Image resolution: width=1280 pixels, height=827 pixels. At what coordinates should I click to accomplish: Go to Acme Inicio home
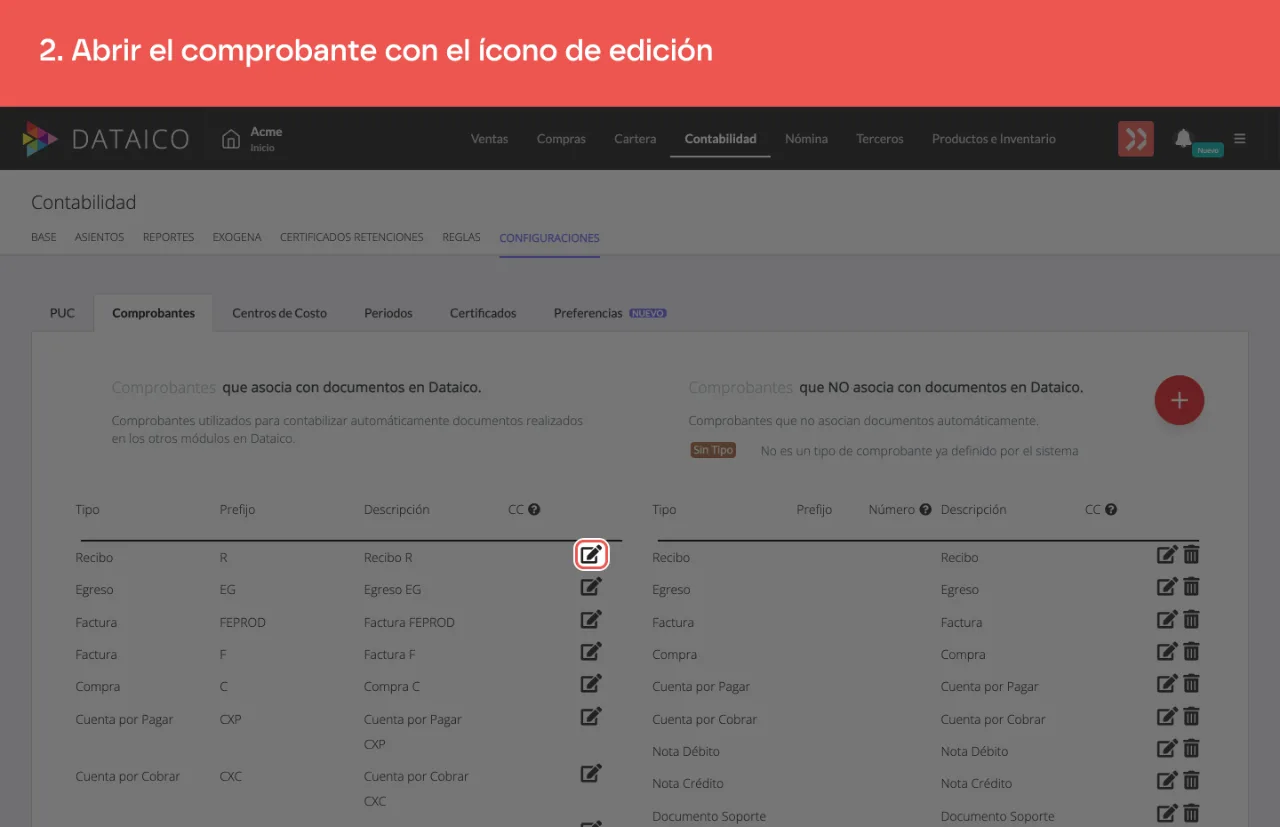[252, 139]
